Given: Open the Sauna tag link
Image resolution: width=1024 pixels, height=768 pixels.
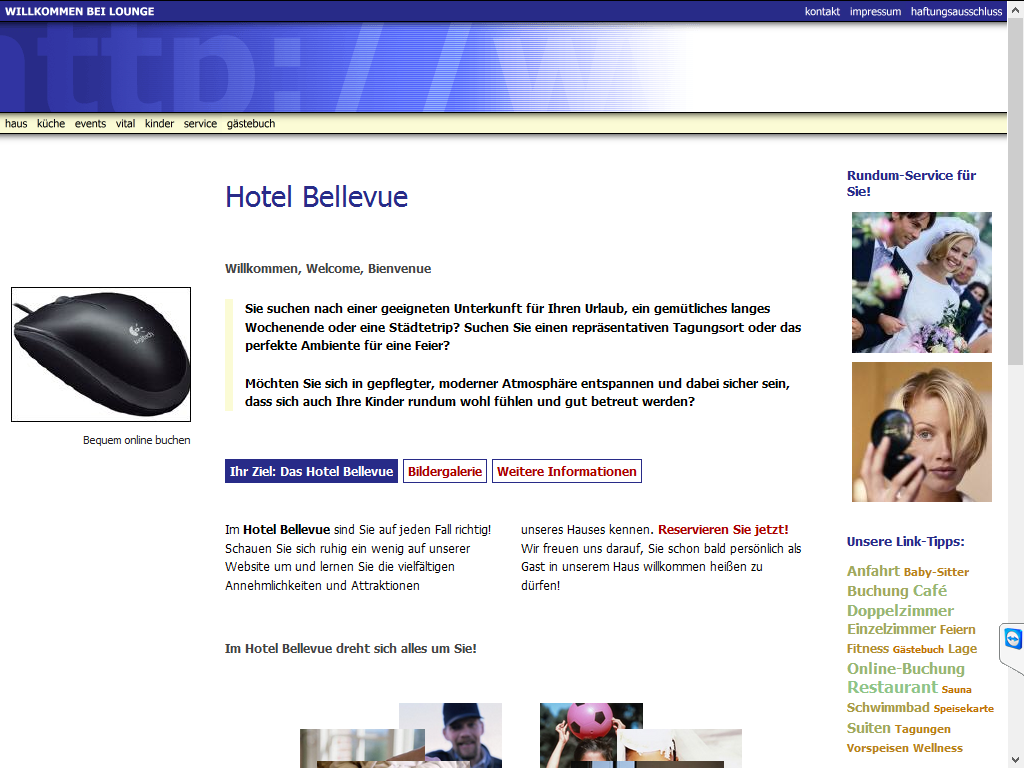Looking at the screenshot, I should point(956,690).
